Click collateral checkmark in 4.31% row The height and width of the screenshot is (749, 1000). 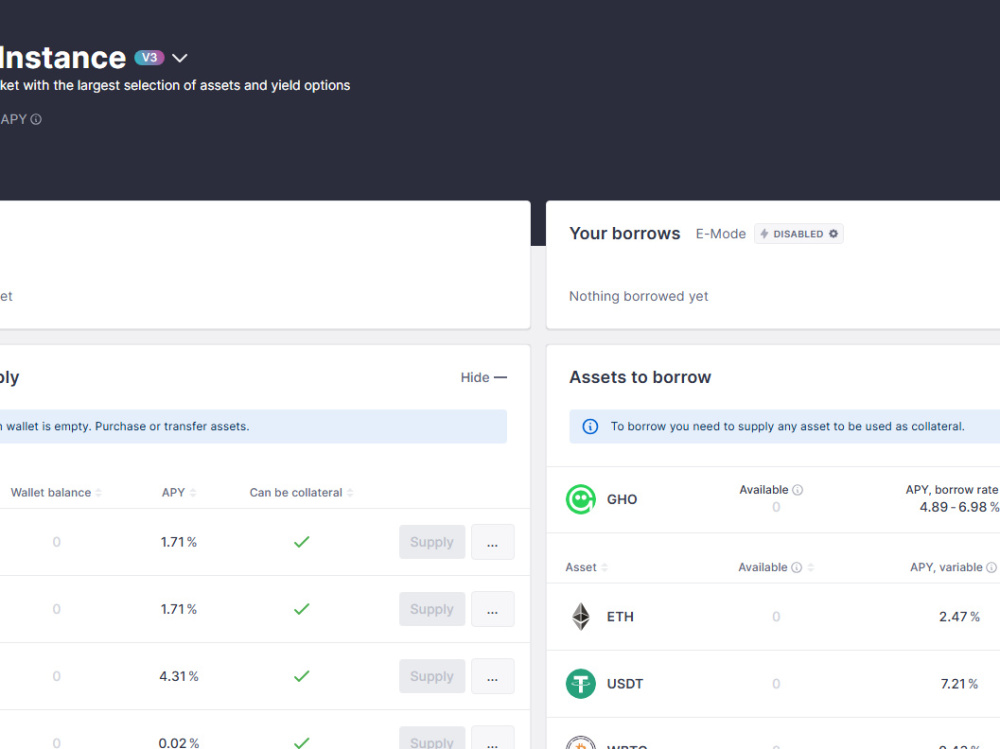click(x=302, y=676)
